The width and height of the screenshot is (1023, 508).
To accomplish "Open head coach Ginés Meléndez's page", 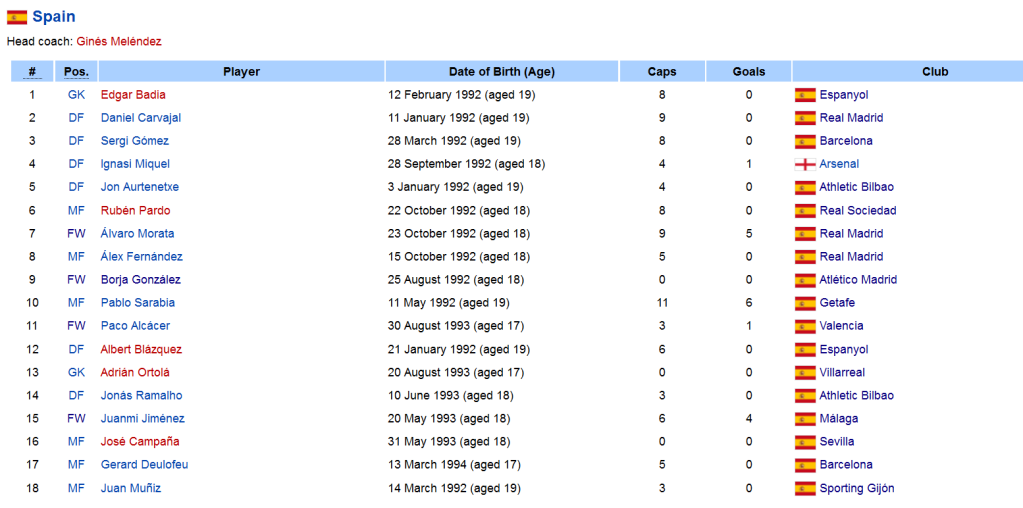I will [119, 42].
